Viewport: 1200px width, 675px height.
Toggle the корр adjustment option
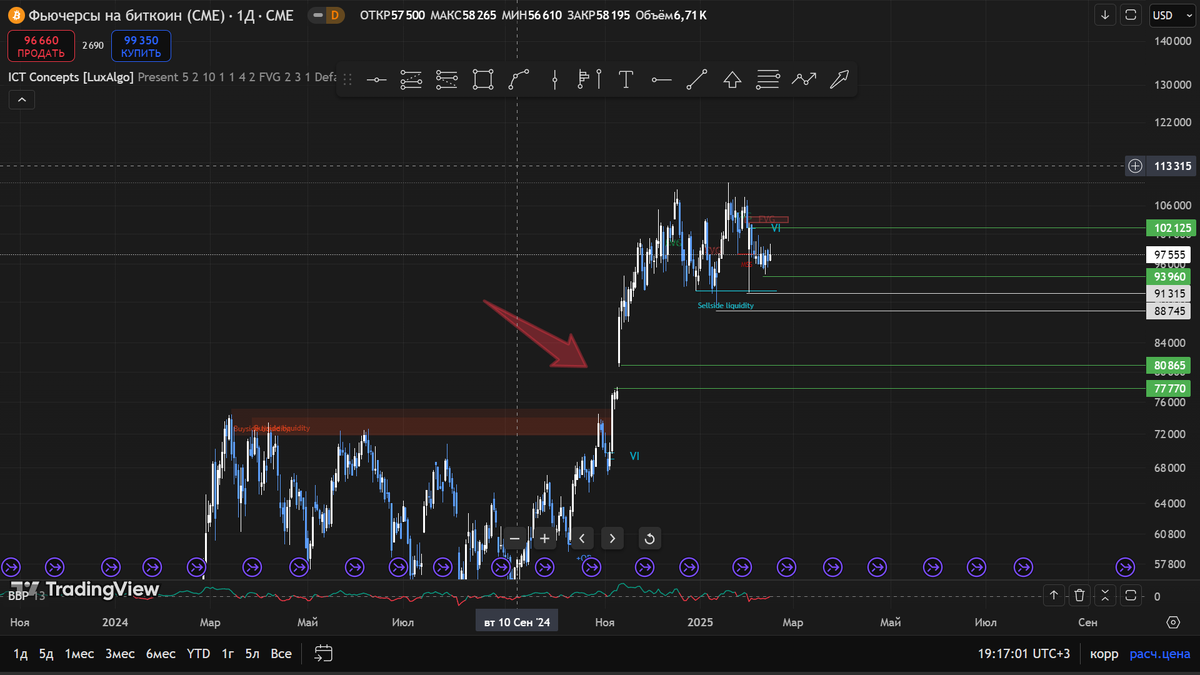[1104, 654]
